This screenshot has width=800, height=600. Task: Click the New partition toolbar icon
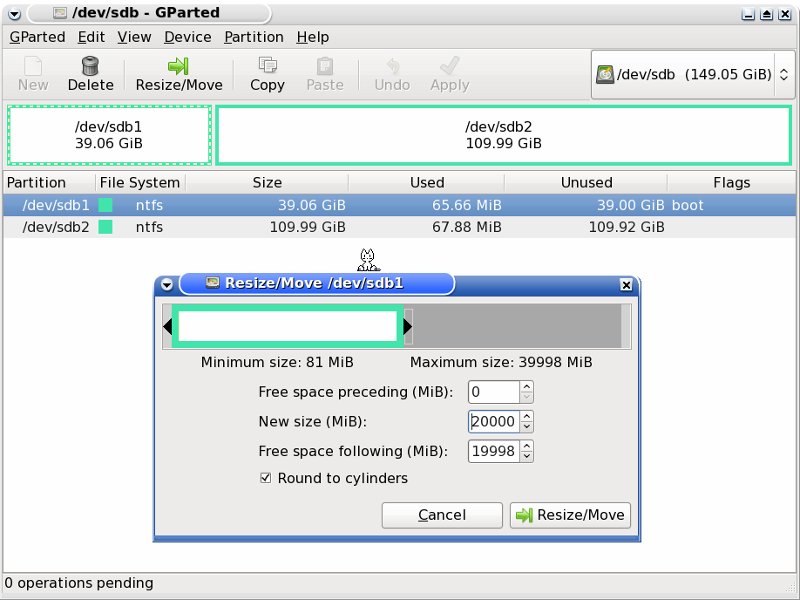click(33, 67)
